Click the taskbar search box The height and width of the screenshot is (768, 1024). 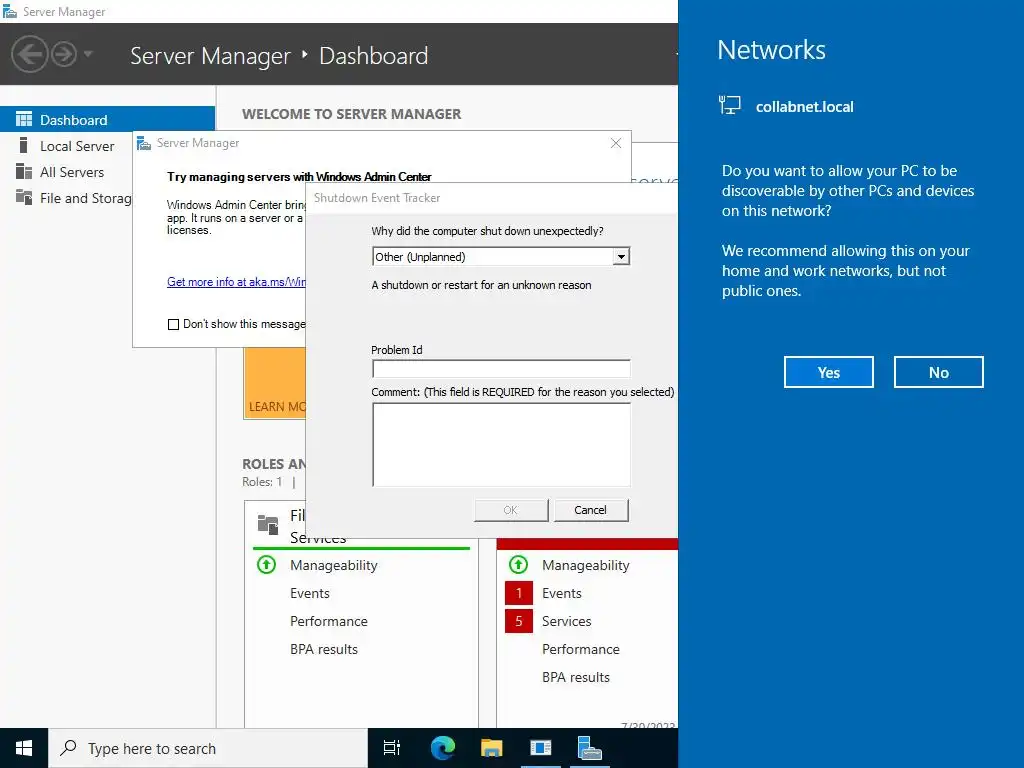tap(208, 748)
